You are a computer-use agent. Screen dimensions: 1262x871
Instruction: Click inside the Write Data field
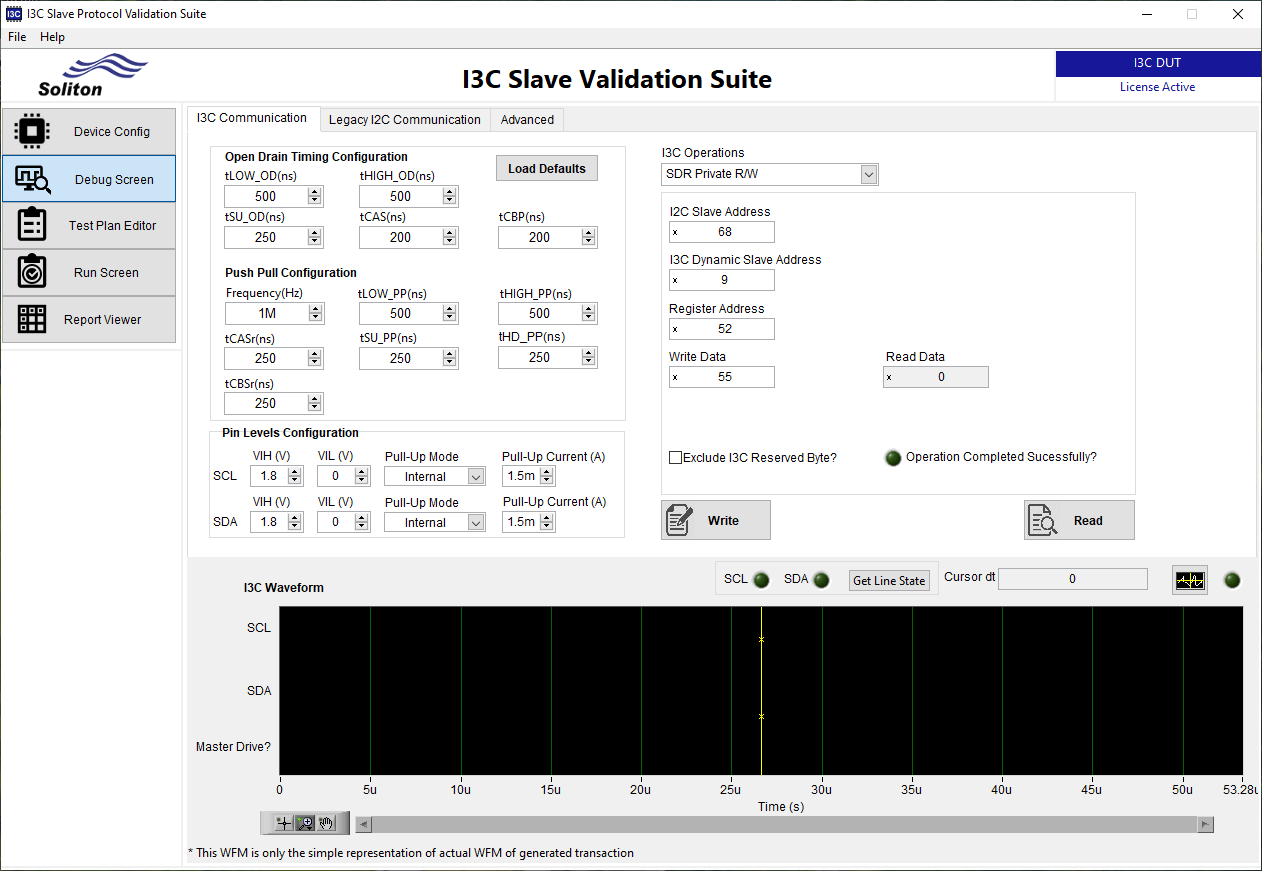click(722, 377)
